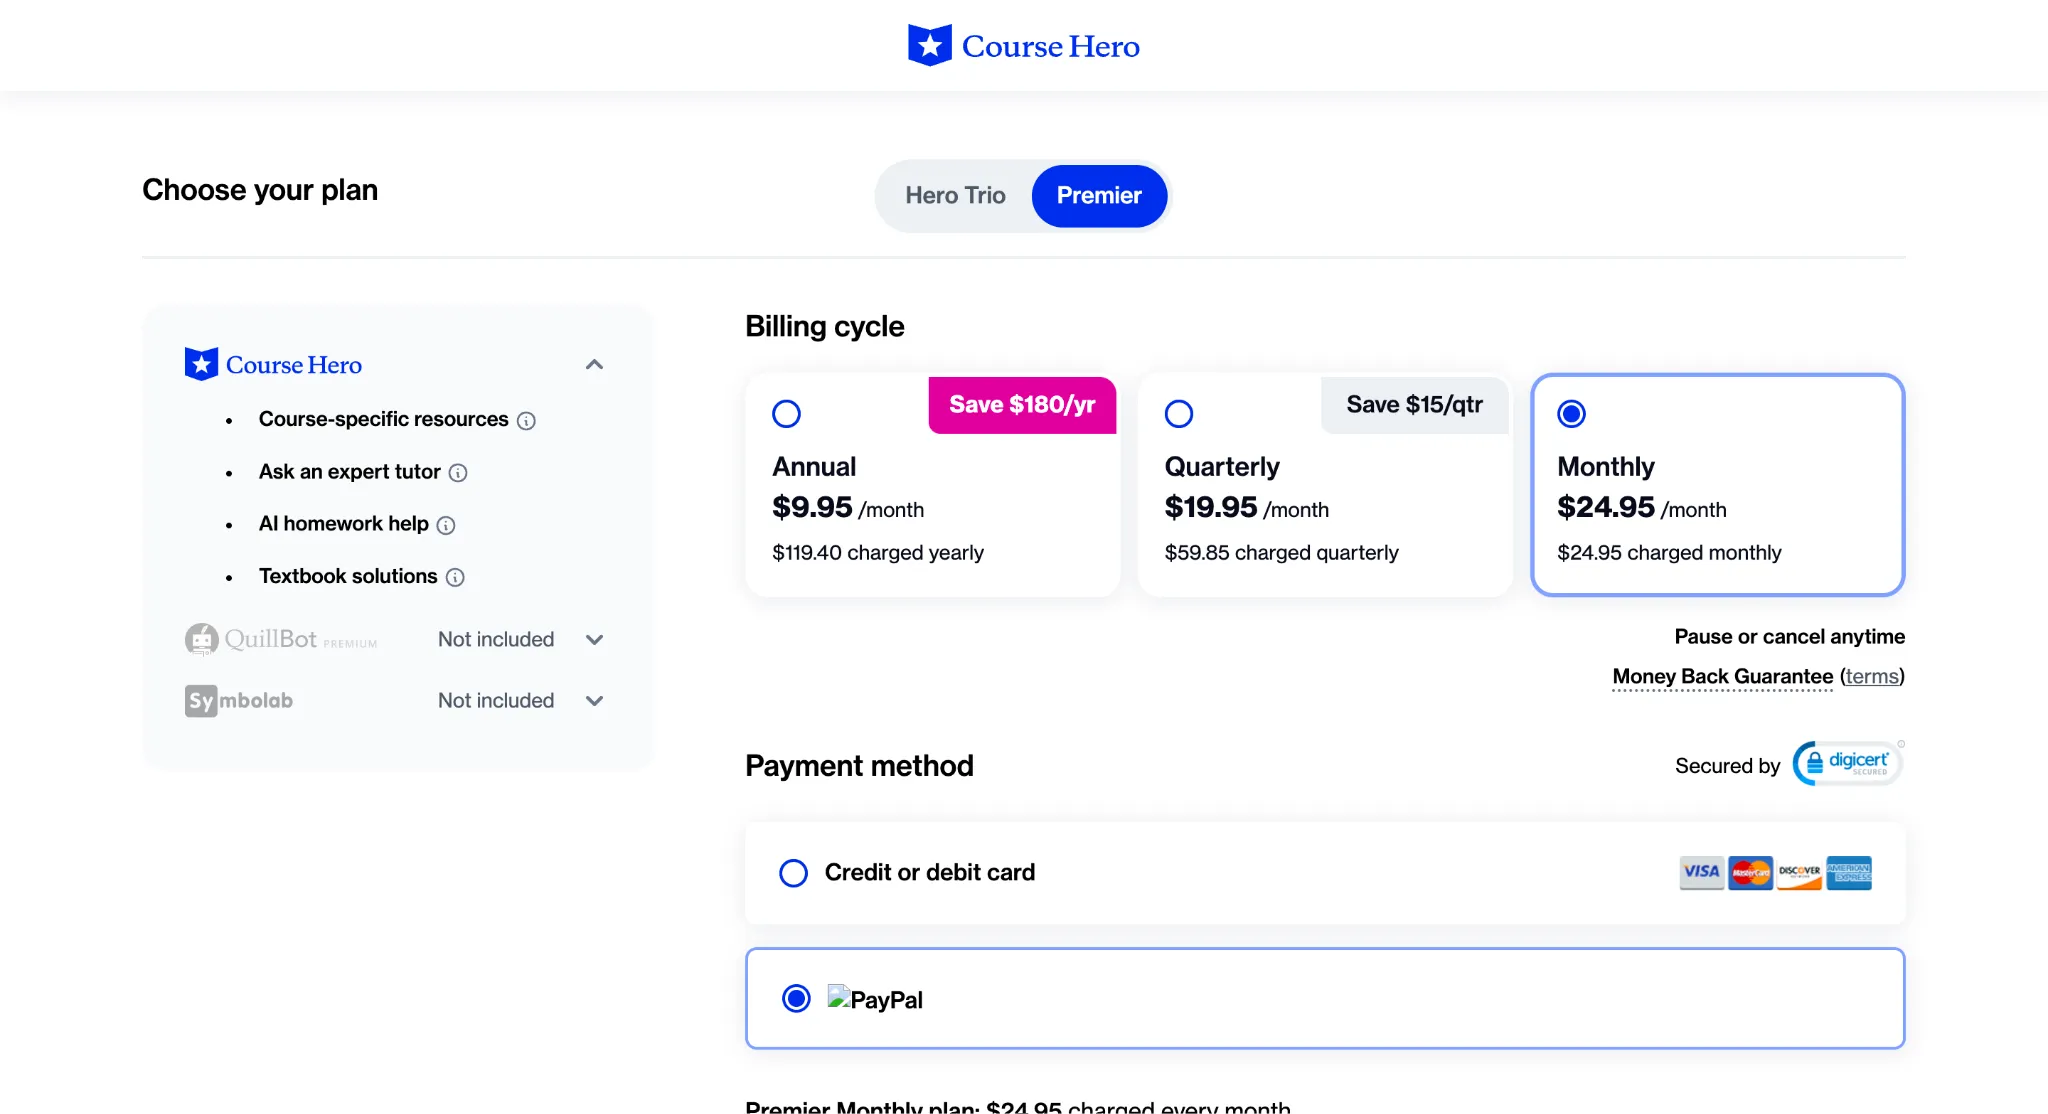2048x1114 pixels.
Task: Click info icon next to Ask an expert tutor
Action: (458, 473)
